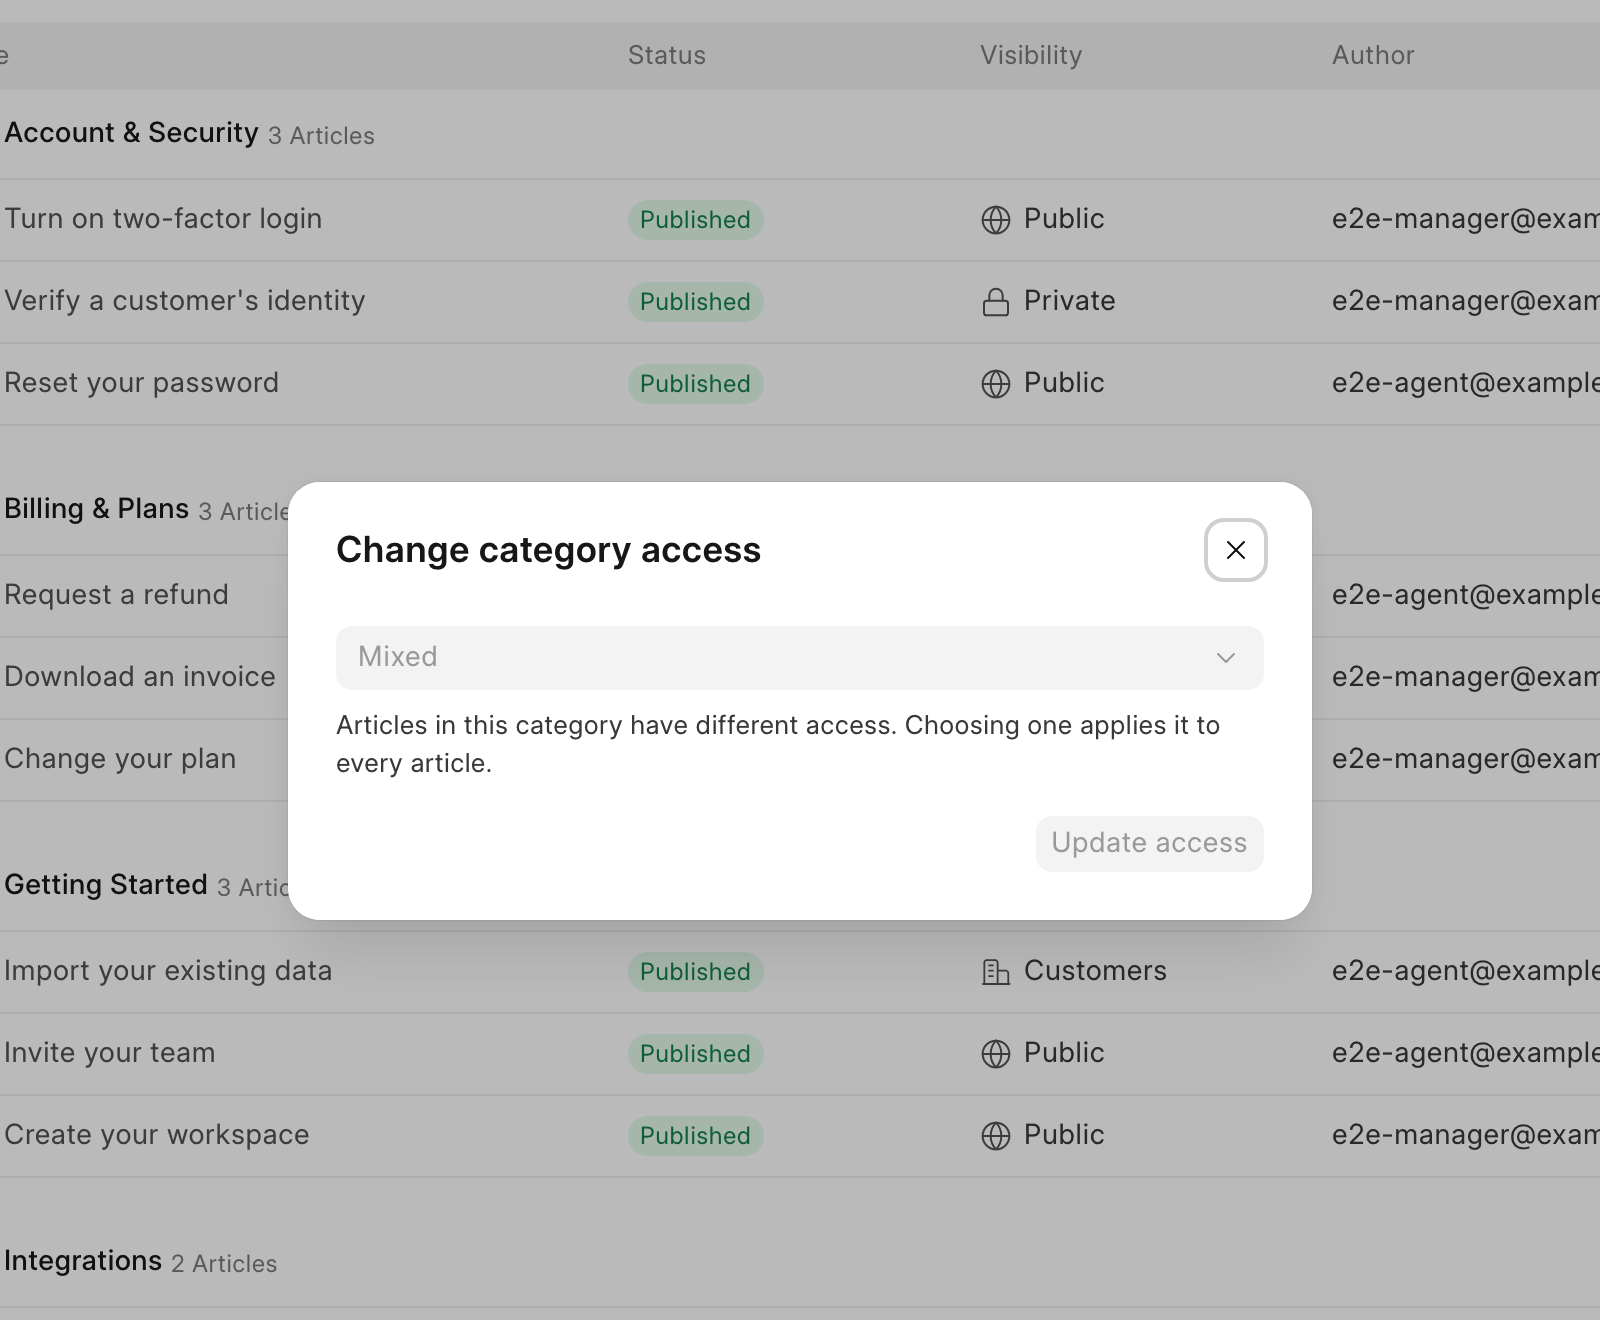Click the Customers visibility label

coord(1096,971)
